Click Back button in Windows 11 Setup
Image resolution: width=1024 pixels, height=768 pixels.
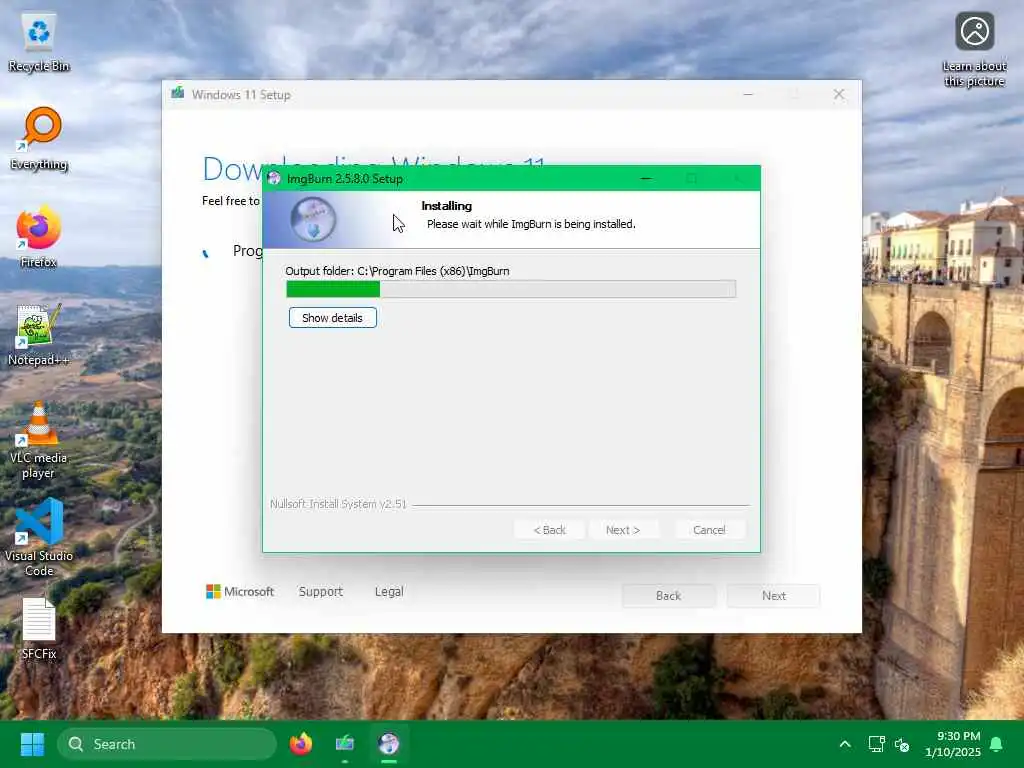(x=668, y=596)
